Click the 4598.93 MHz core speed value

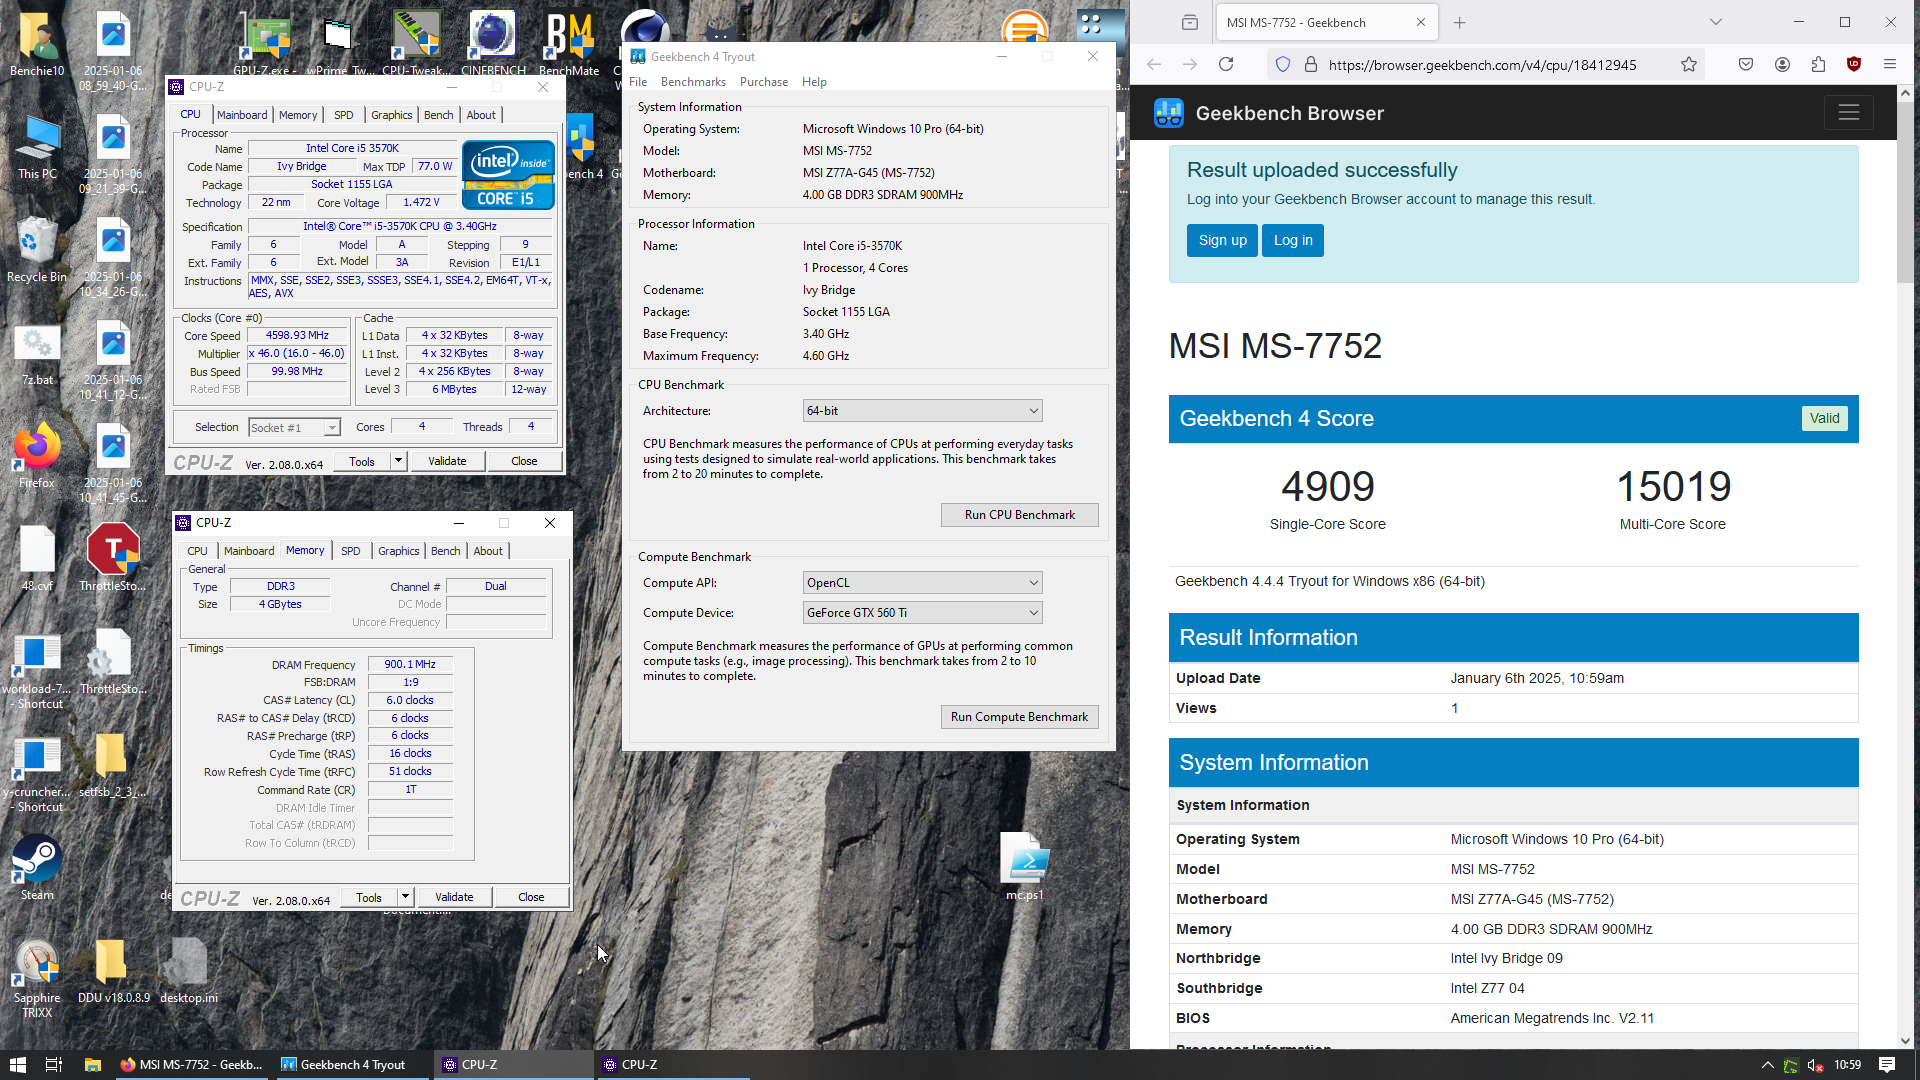coord(297,336)
